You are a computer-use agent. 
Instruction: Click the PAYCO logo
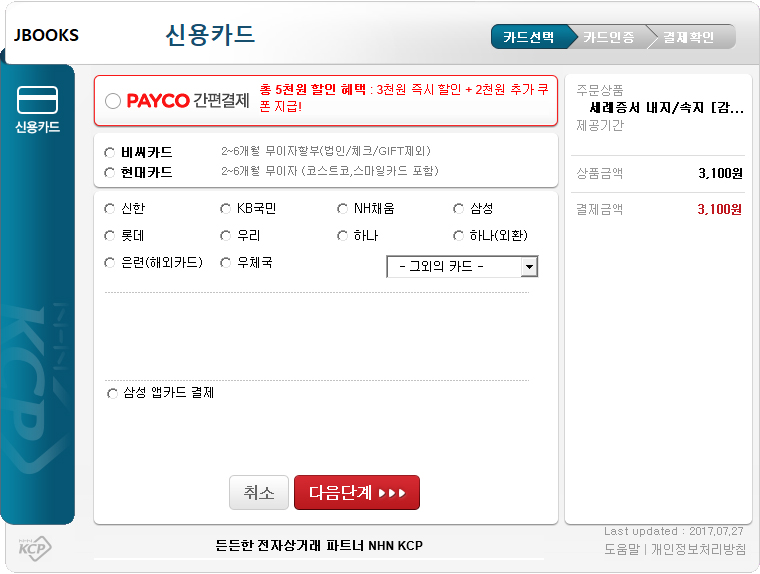coord(158,101)
